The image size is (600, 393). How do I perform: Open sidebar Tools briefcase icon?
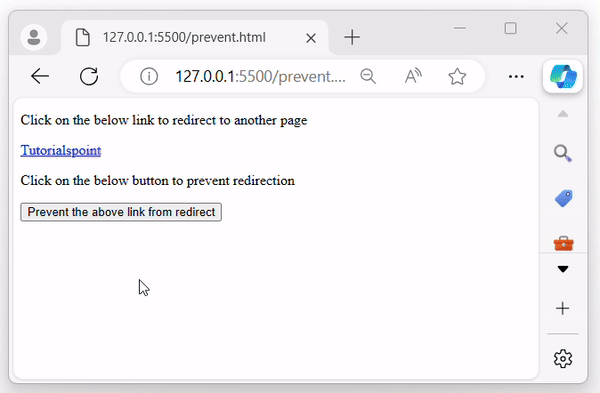coord(563,243)
